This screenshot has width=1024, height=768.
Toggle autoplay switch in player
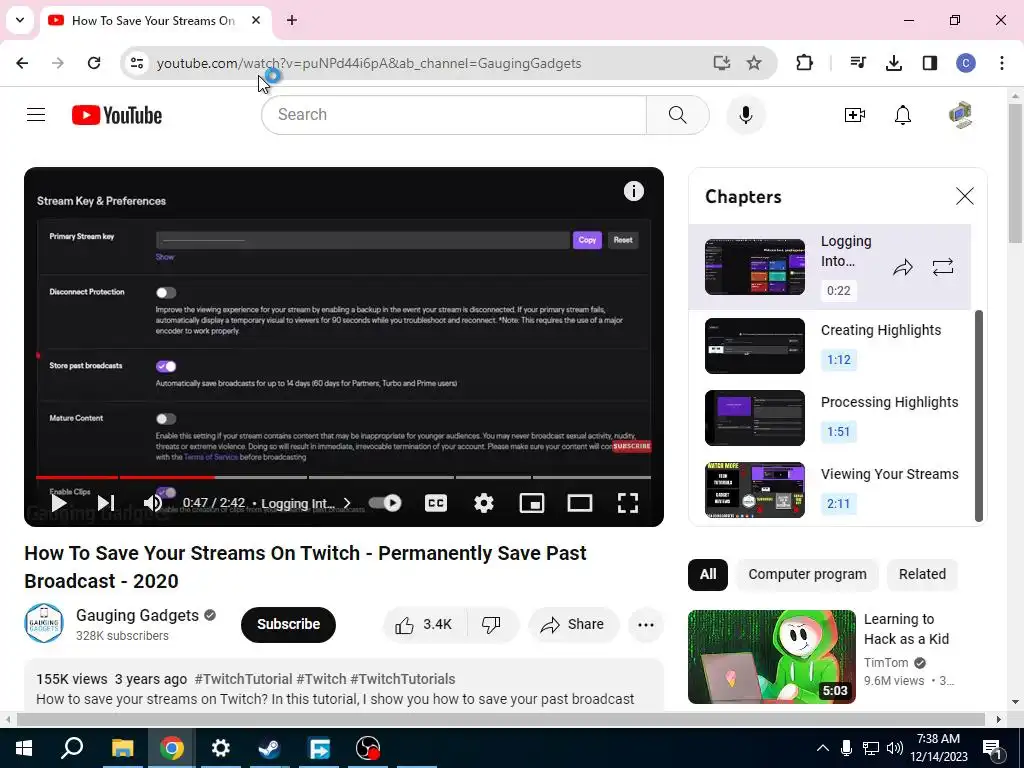(x=385, y=503)
